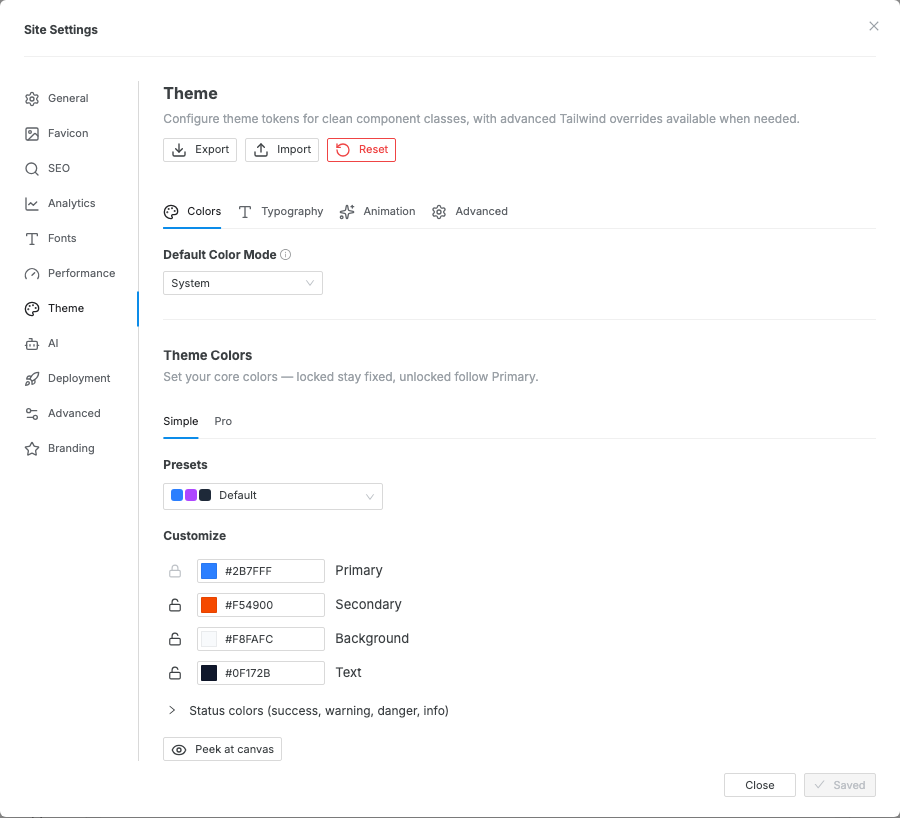Open Branding settings in the sidebar
This screenshot has width=900, height=818.
tap(60, 449)
